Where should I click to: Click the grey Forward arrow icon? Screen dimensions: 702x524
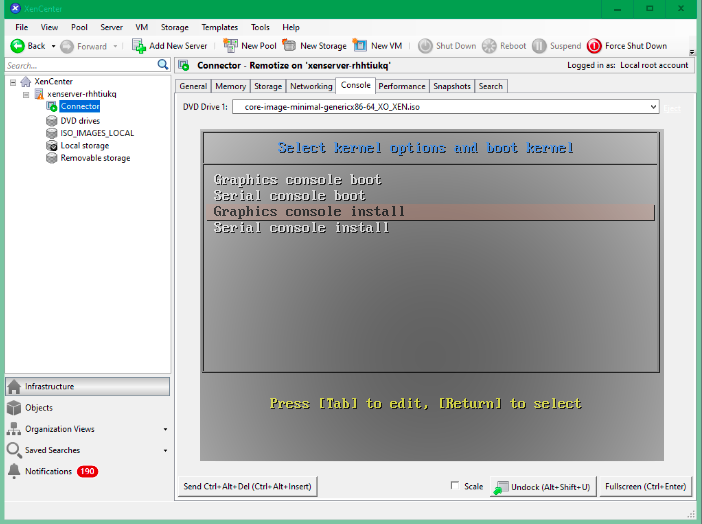67,47
